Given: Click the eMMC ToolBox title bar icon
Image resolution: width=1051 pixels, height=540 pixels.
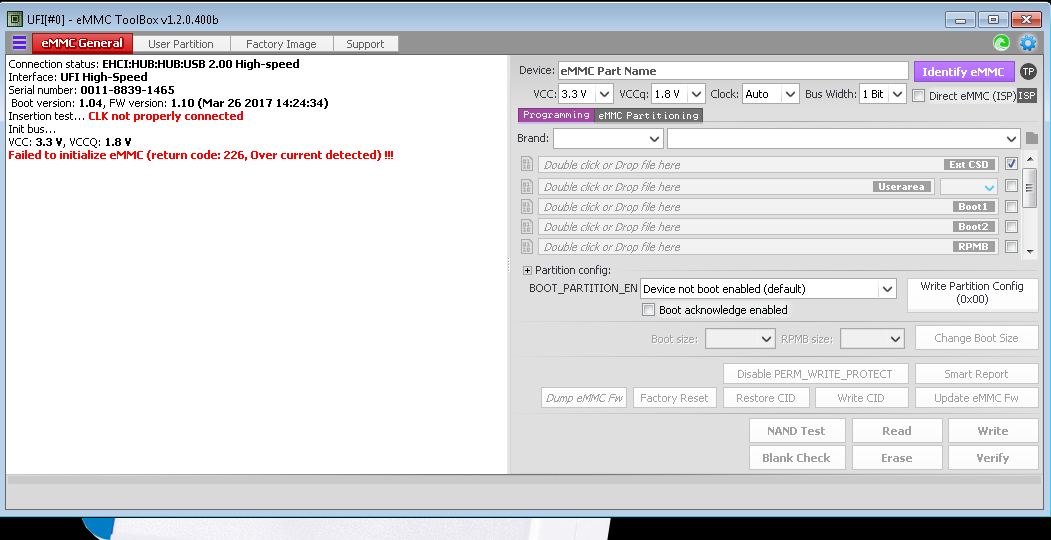Looking at the screenshot, I should 15,19.
